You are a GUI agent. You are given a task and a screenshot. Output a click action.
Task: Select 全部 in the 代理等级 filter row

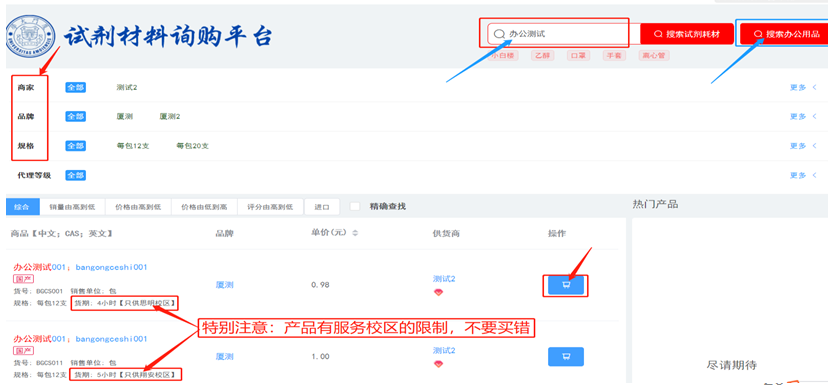tap(76, 175)
